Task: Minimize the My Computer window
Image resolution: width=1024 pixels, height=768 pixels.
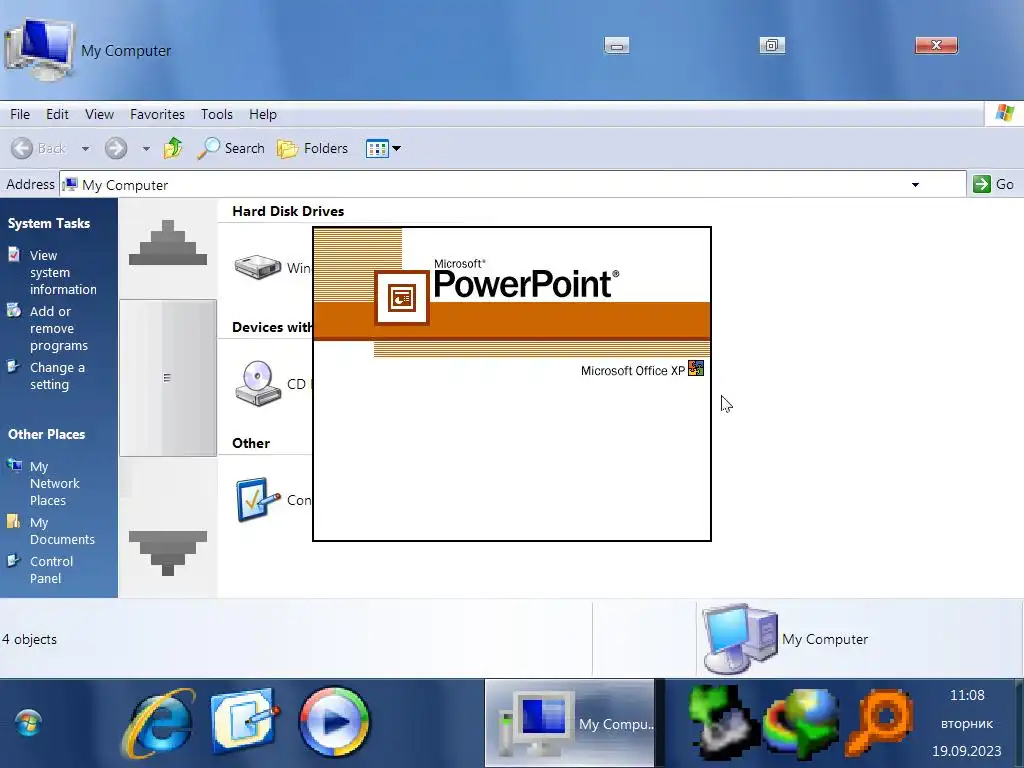Action: pos(616,46)
